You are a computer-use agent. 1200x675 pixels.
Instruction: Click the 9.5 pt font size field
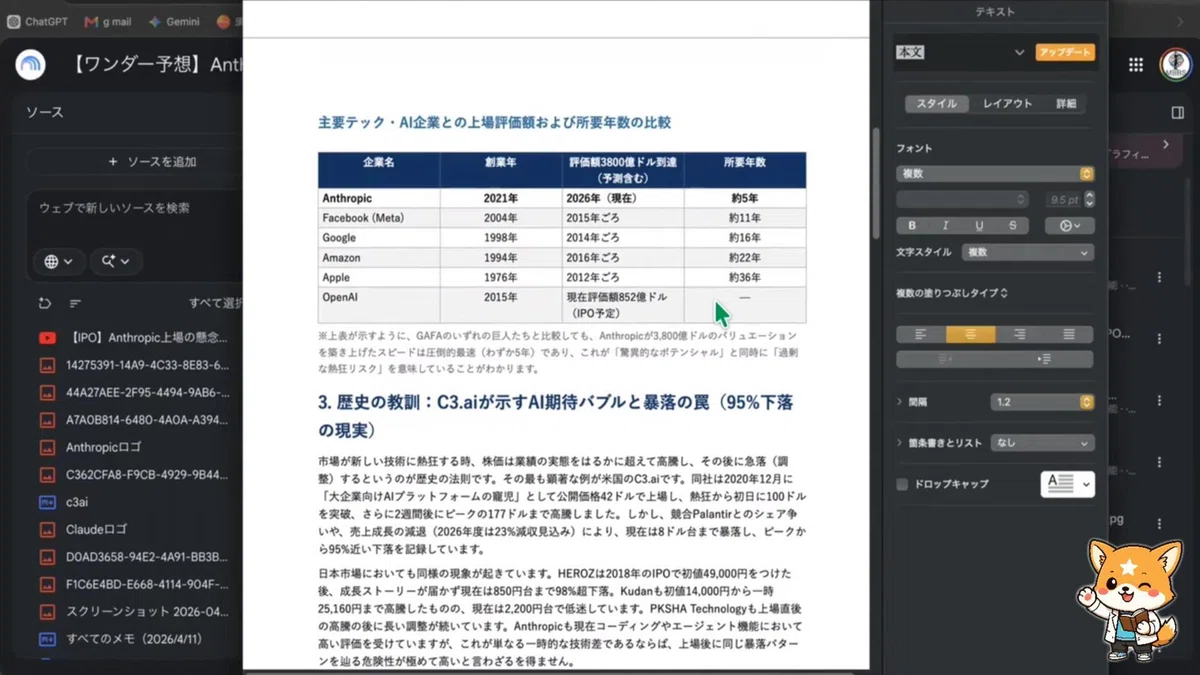pos(1063,199)
